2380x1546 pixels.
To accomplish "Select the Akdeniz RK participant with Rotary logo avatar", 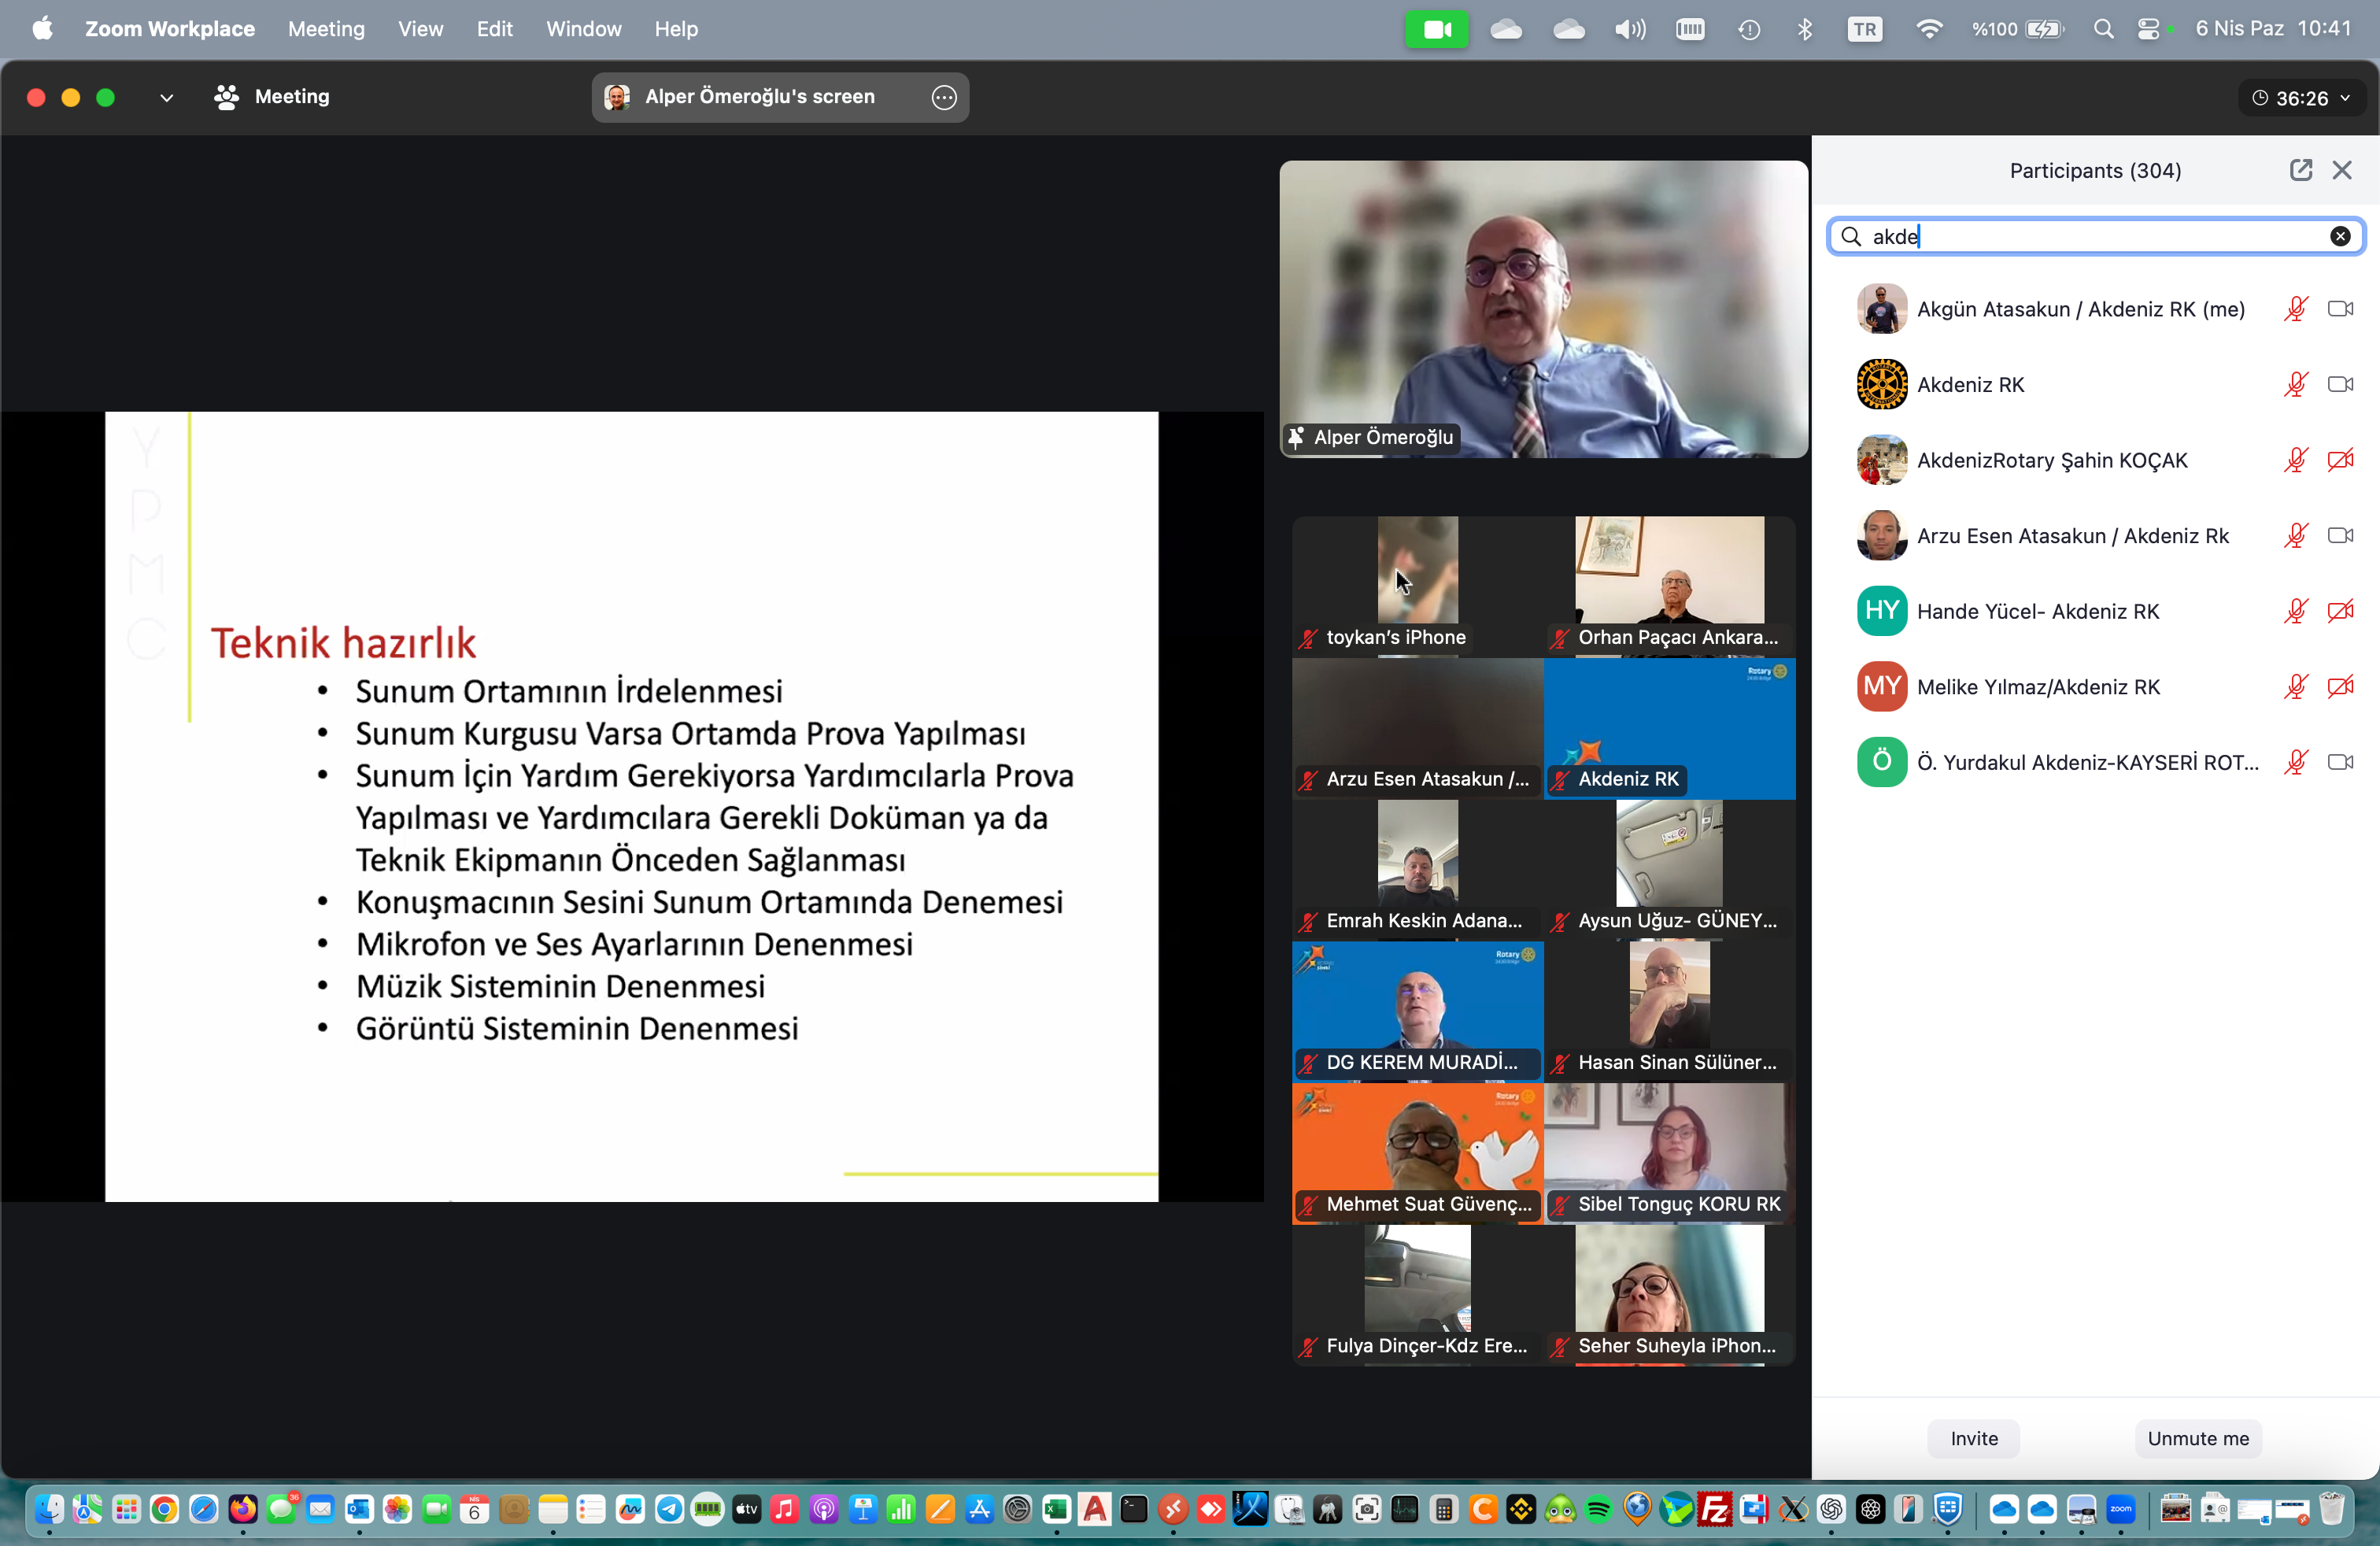I will [2095, 384].
